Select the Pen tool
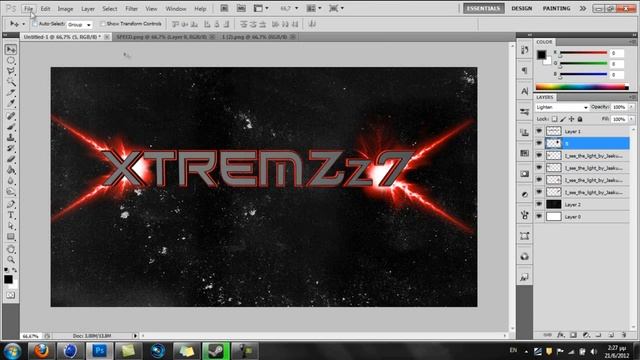Viewport: 640px width, 360px height. 11,204
